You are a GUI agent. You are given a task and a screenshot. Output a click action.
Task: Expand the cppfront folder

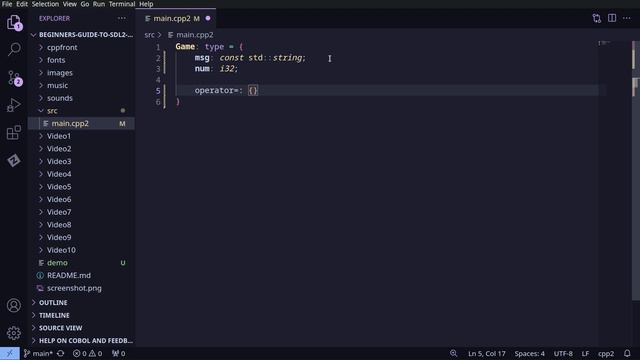pyautogui.click(x=82, y=47)
